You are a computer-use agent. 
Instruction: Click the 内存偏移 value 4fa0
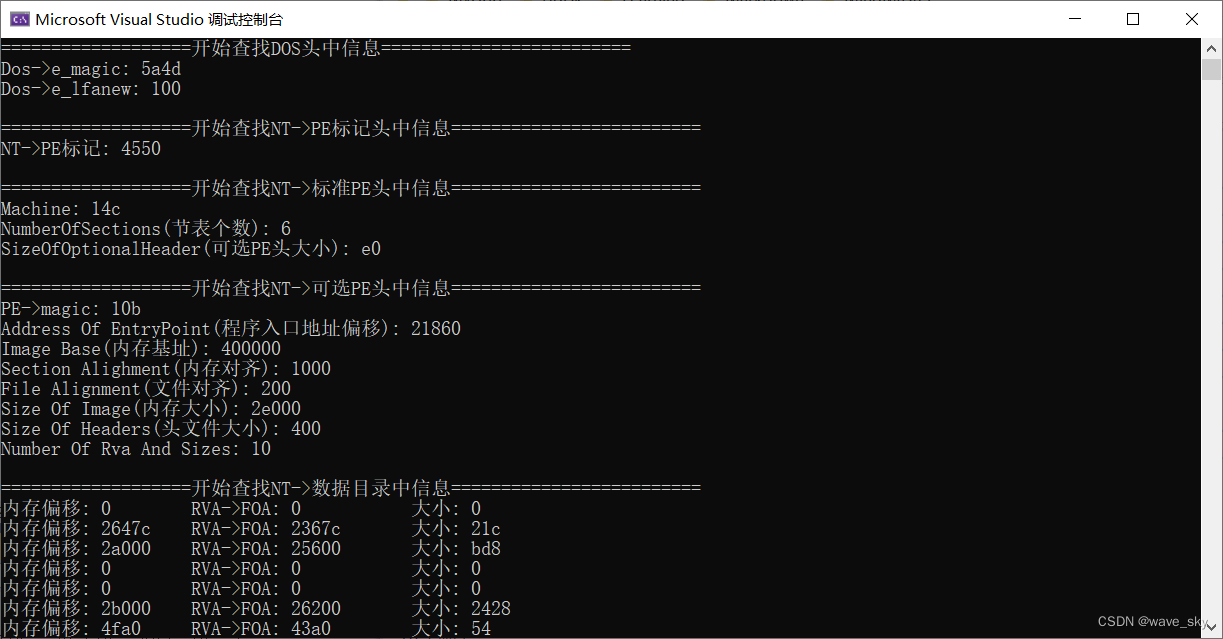pyautogui.click(x=121, y=629)
